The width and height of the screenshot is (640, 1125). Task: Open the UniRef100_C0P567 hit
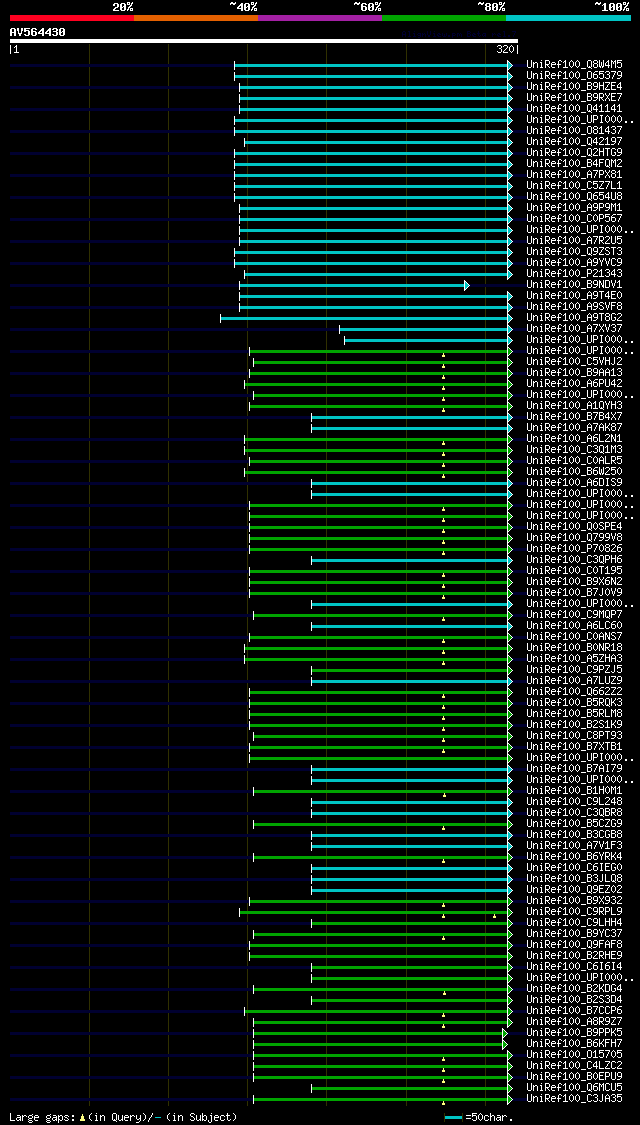(574, 219)
